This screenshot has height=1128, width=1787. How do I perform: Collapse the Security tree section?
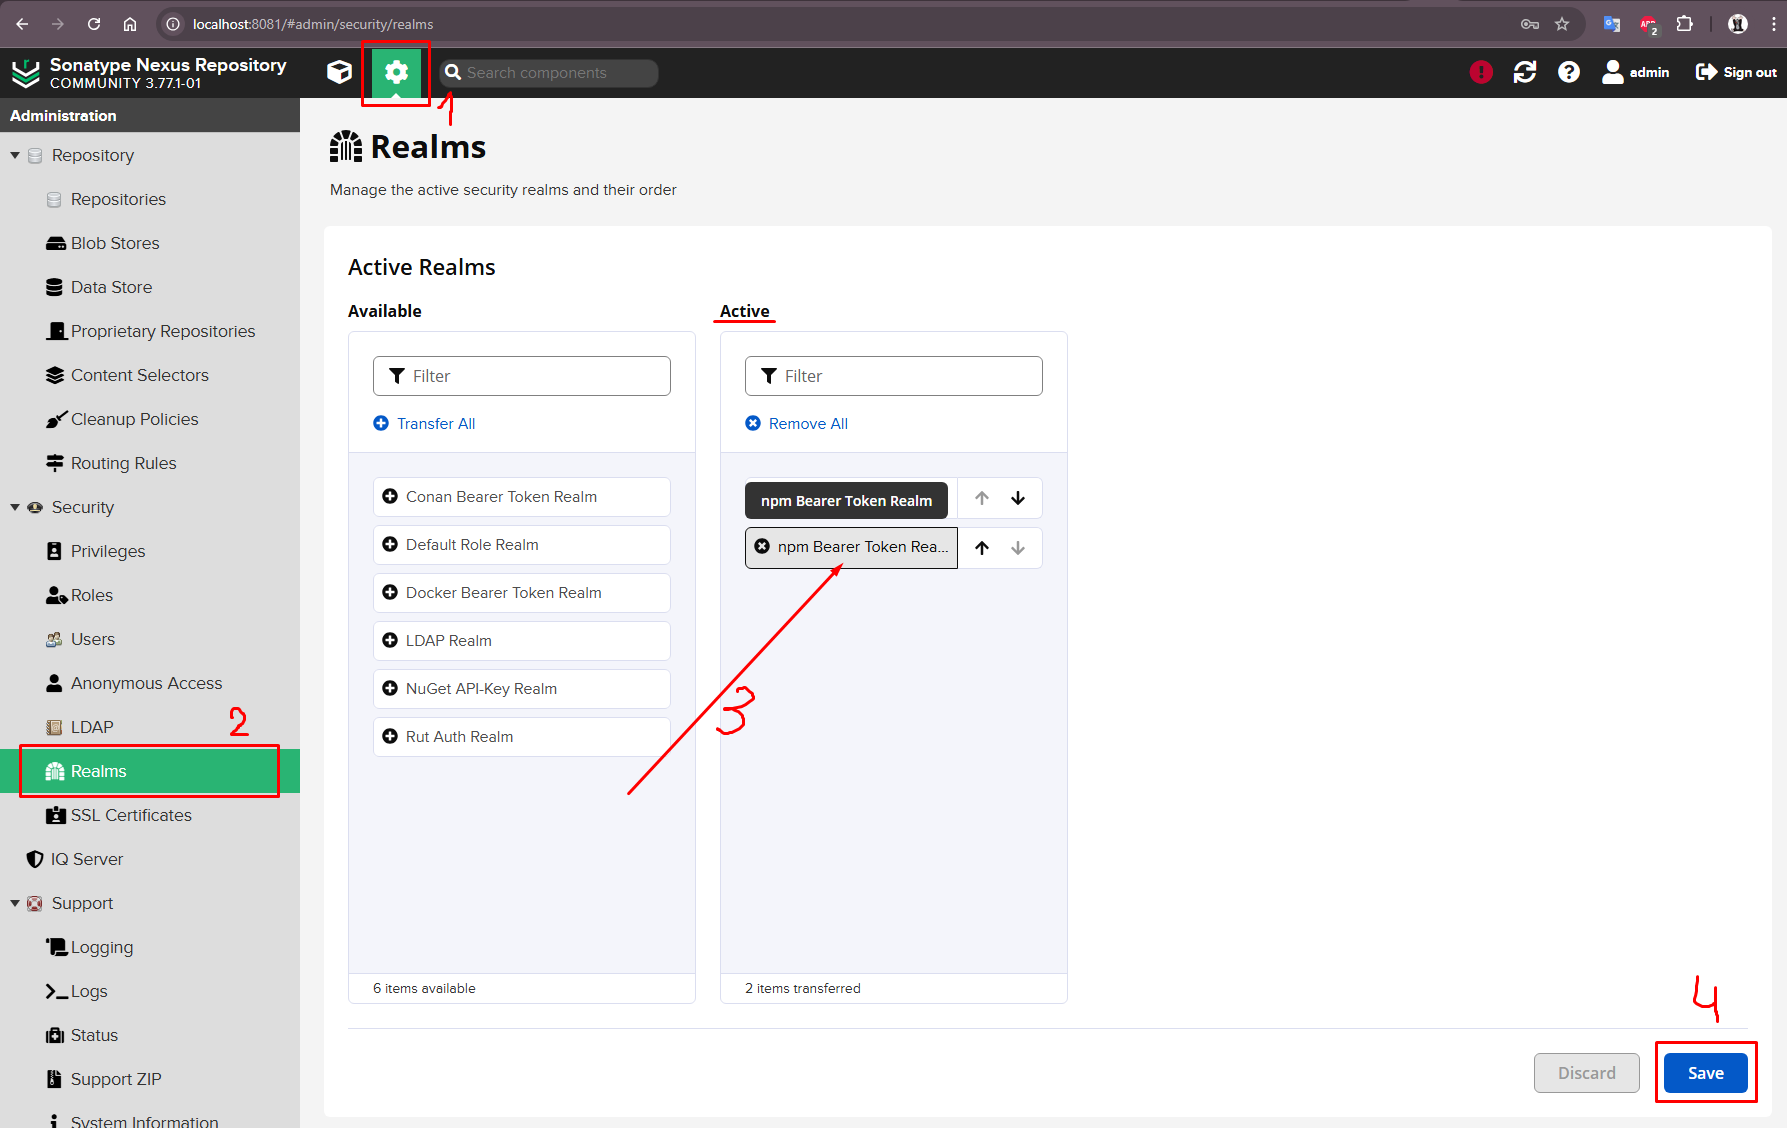15,508
